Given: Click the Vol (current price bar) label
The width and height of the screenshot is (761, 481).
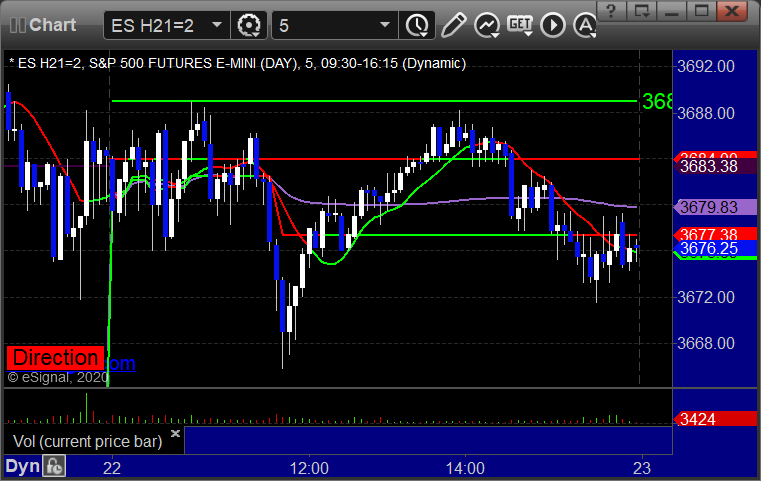Looking at the screenshot, I should (x=87, y=441).
